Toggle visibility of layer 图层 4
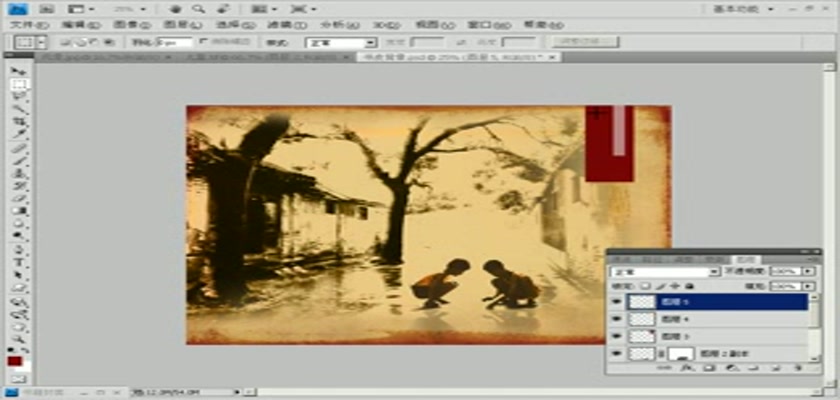Screen dimensions: 840x400 [x=617, y=319]
